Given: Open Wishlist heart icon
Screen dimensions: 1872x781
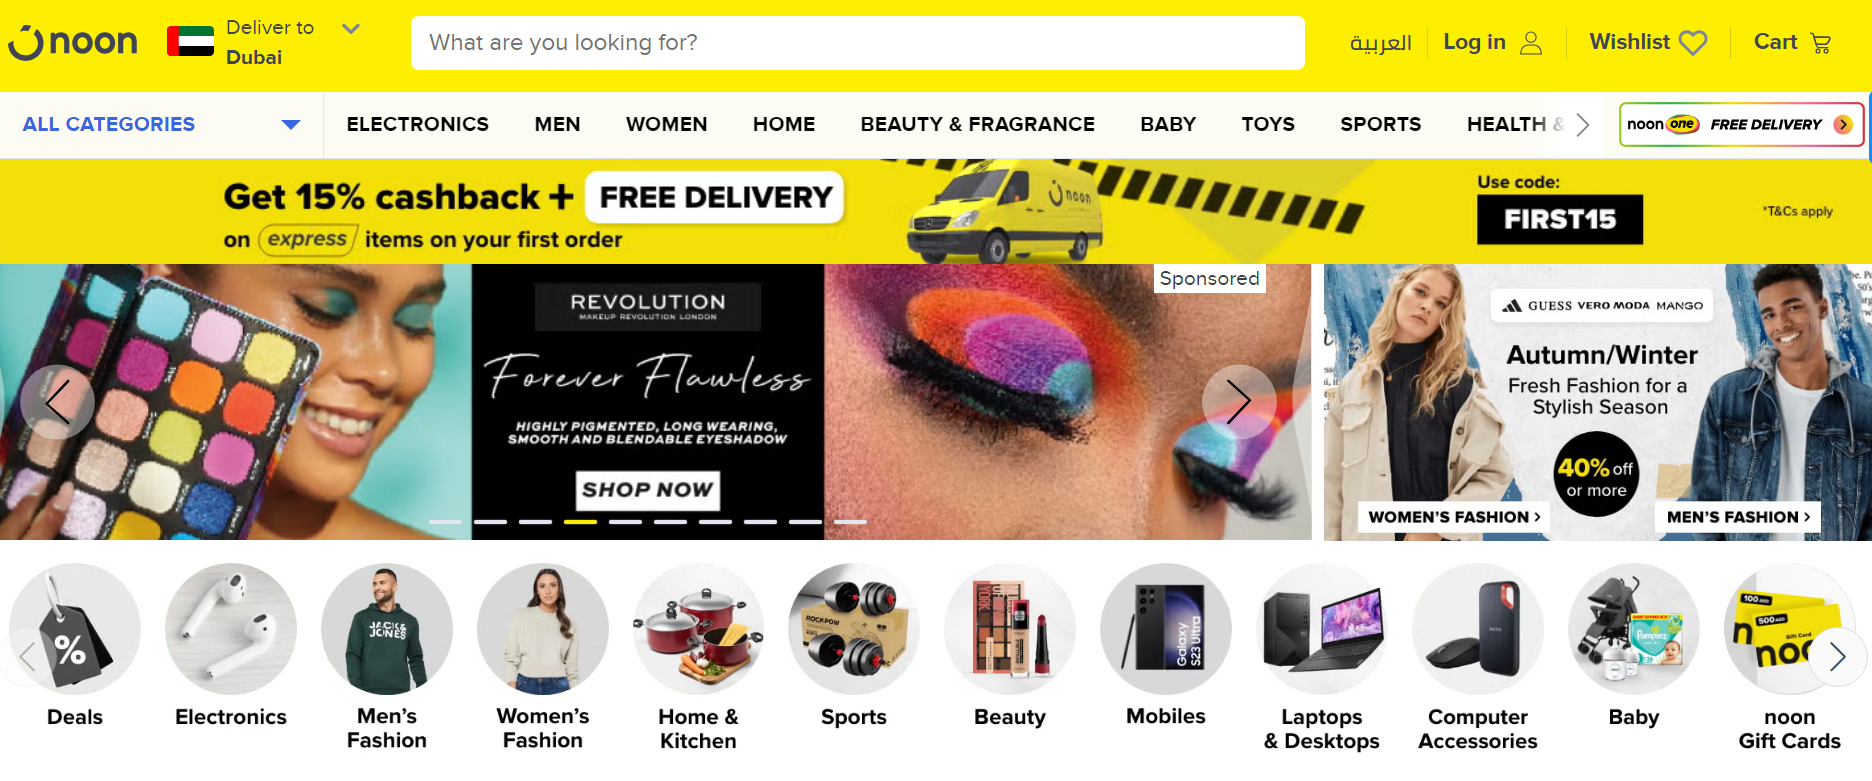Looking at the screenshot, I should click(1693, 43).
